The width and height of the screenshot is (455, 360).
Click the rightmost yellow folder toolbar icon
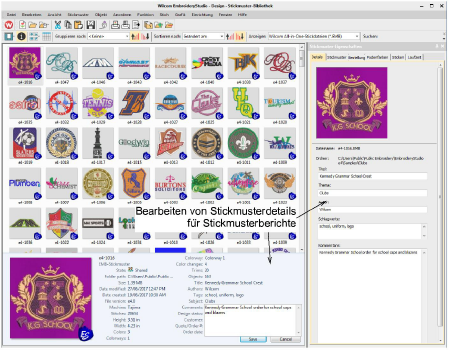pos(169,25)
